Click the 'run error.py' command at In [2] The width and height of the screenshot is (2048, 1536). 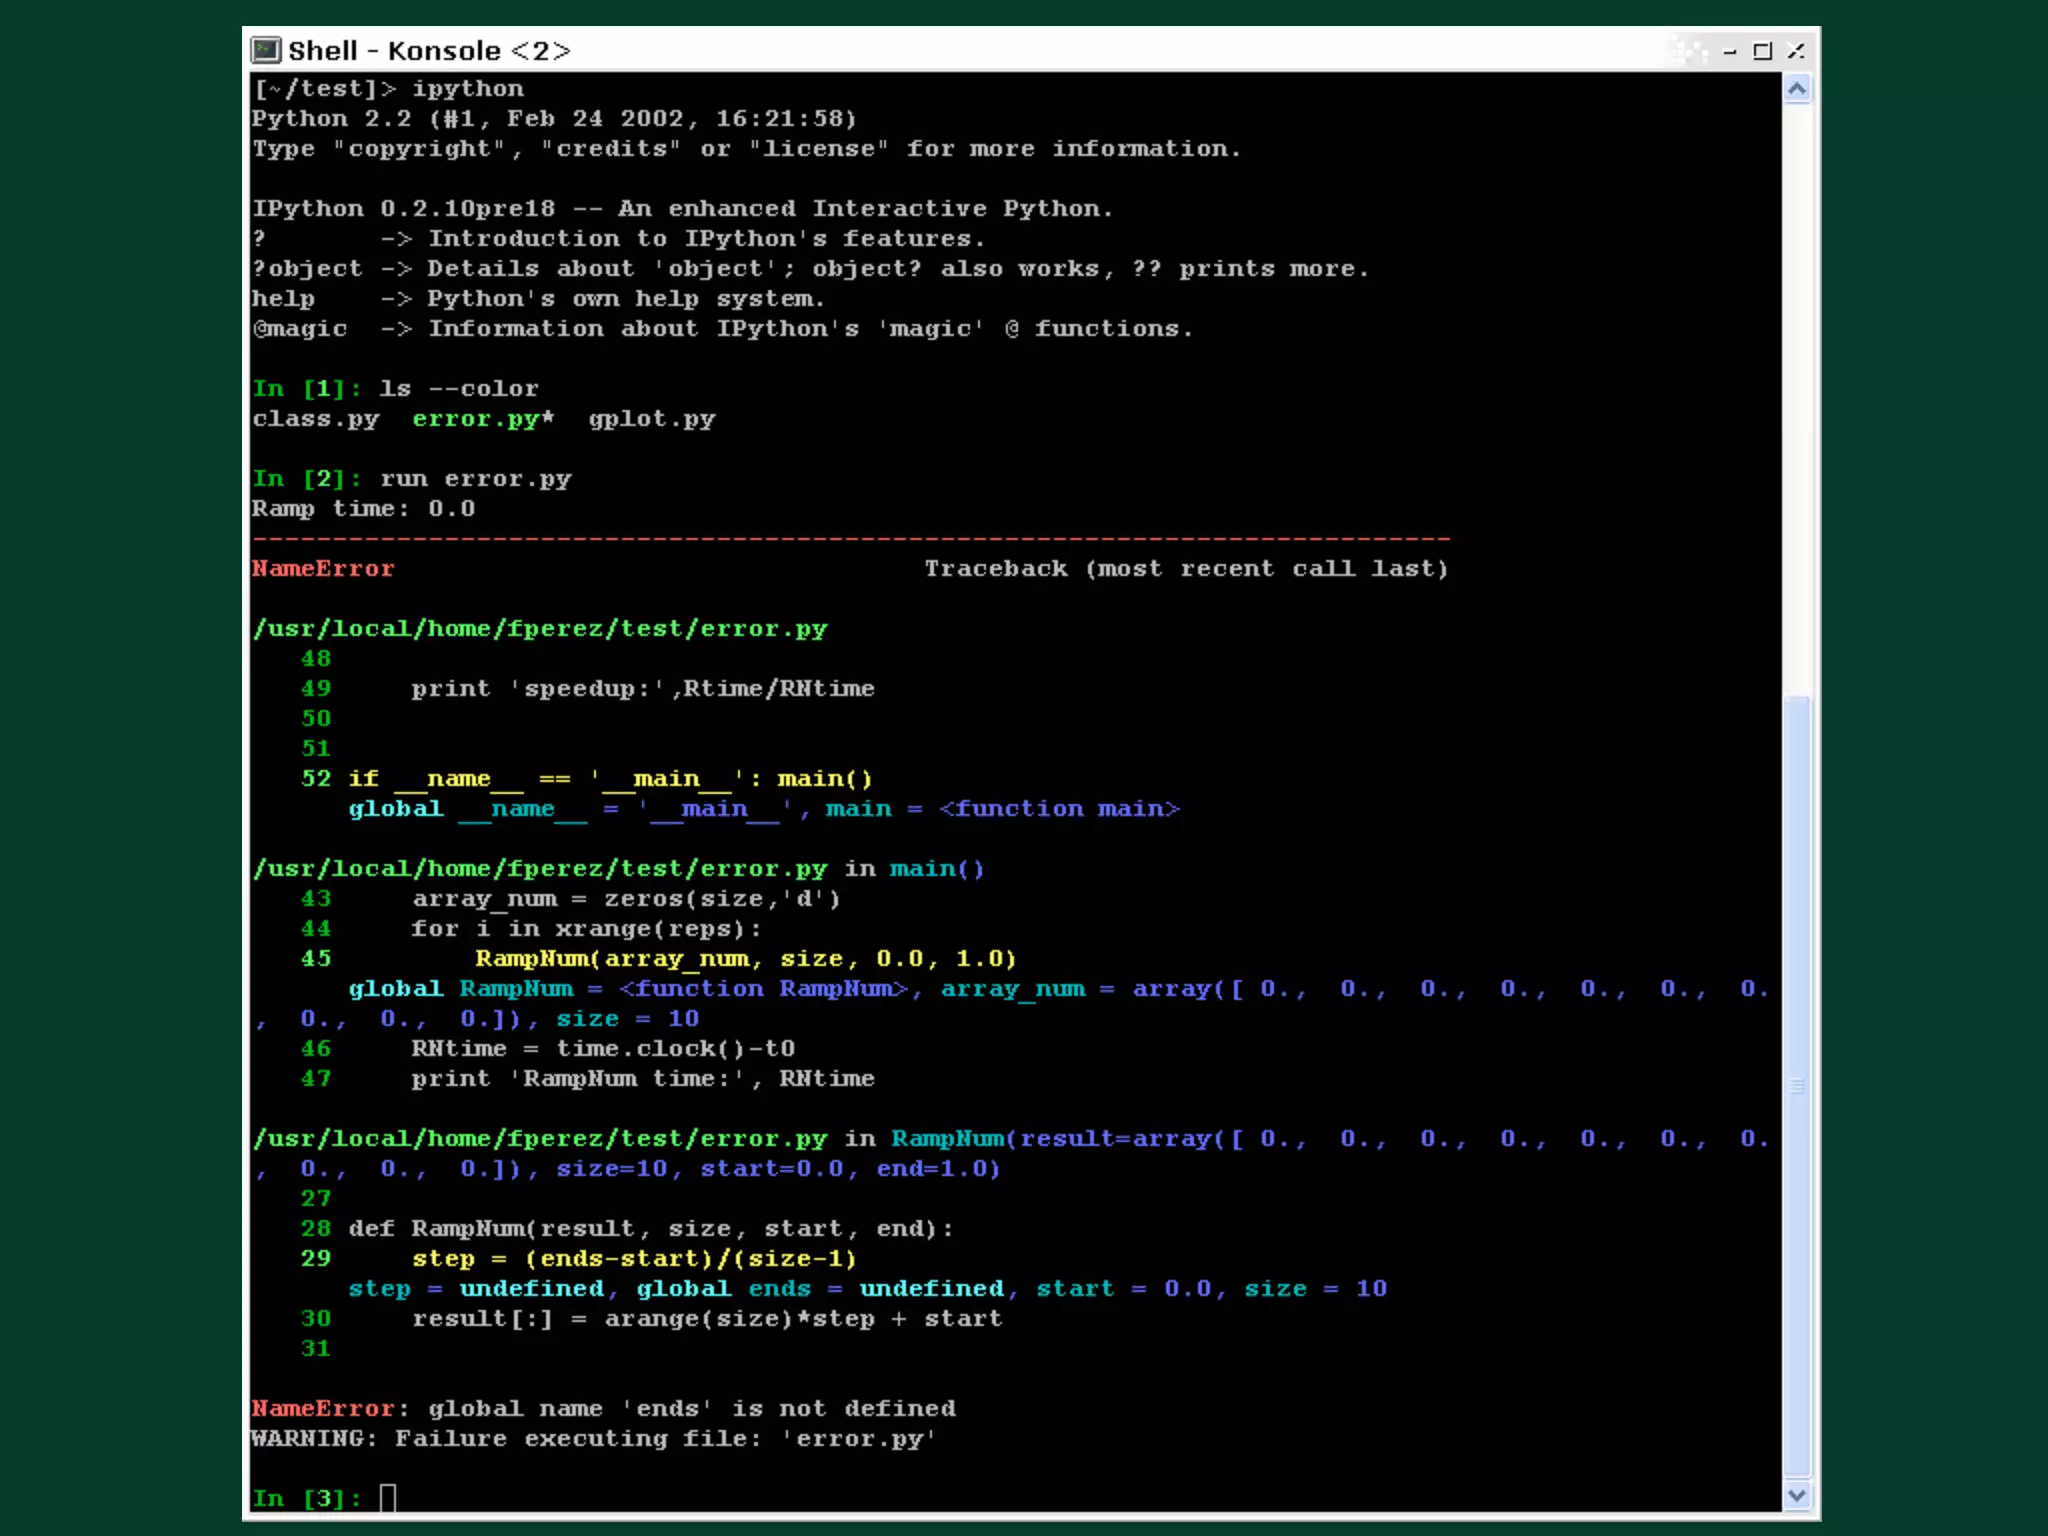(475, 479)
